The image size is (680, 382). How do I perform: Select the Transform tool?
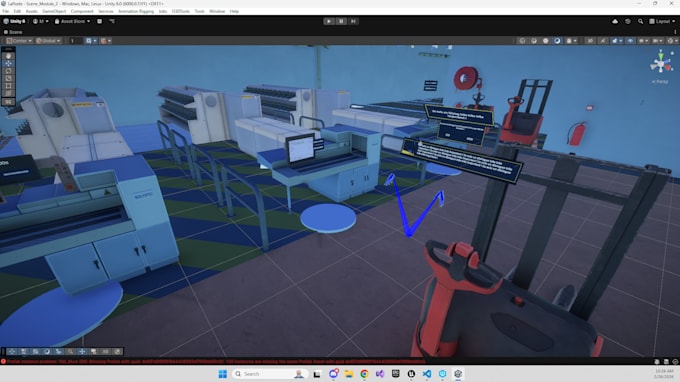(x=8, y=93)
